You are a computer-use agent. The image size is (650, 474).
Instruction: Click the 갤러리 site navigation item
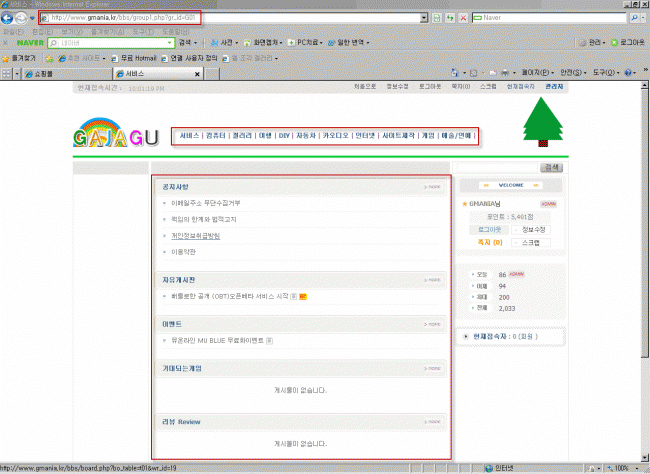pyautogui.click(x=242, y=136)
